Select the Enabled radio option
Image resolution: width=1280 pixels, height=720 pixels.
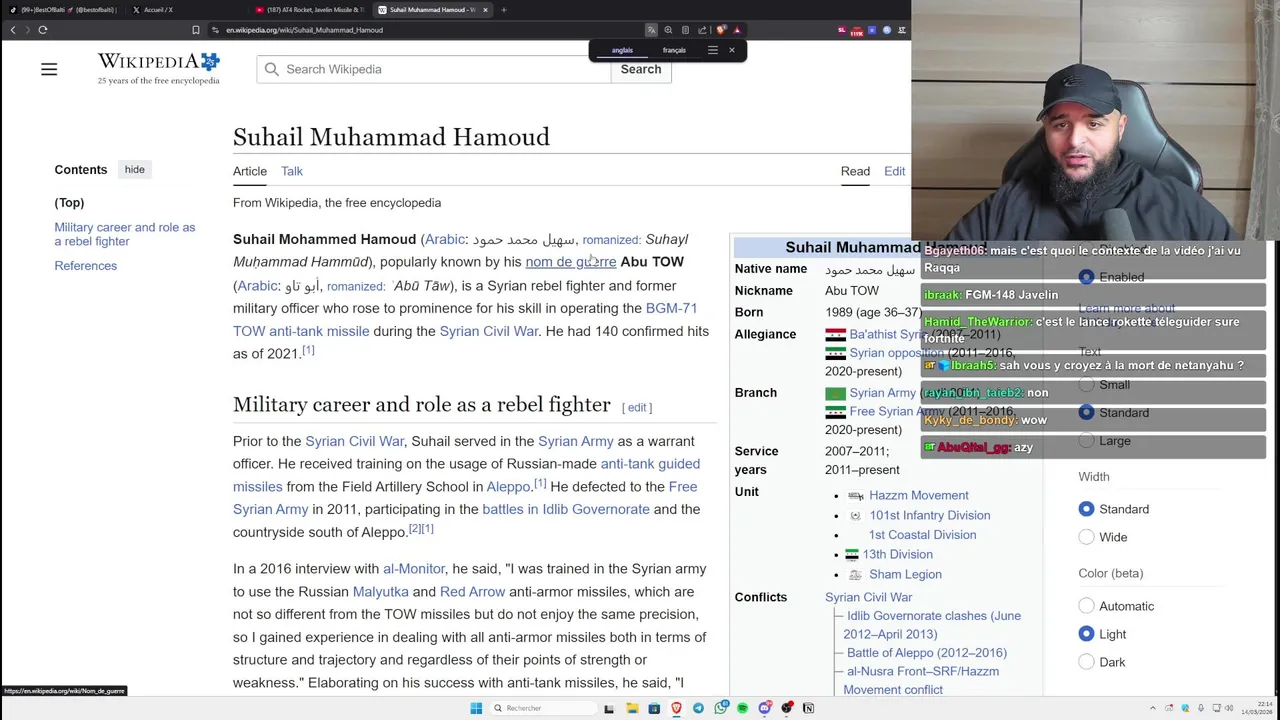pos(1086,277)
